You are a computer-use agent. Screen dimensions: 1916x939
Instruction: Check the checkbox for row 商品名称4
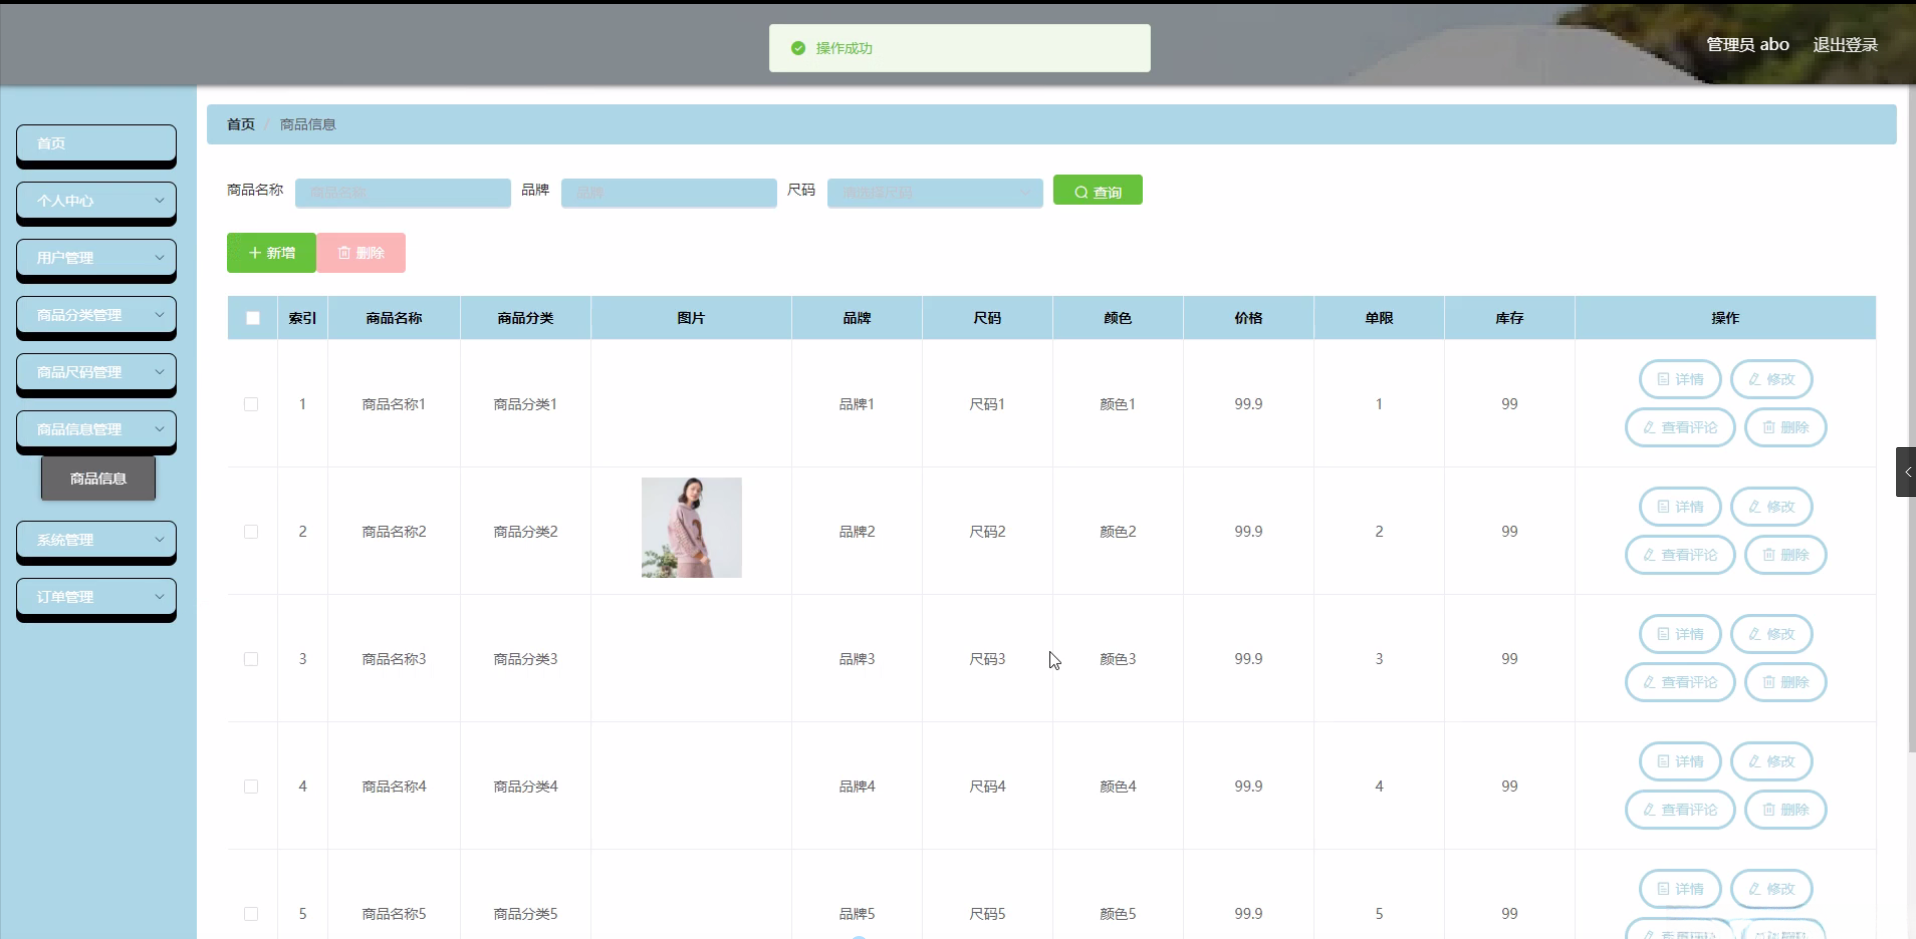pyautogui.click(x=251, y=787)
